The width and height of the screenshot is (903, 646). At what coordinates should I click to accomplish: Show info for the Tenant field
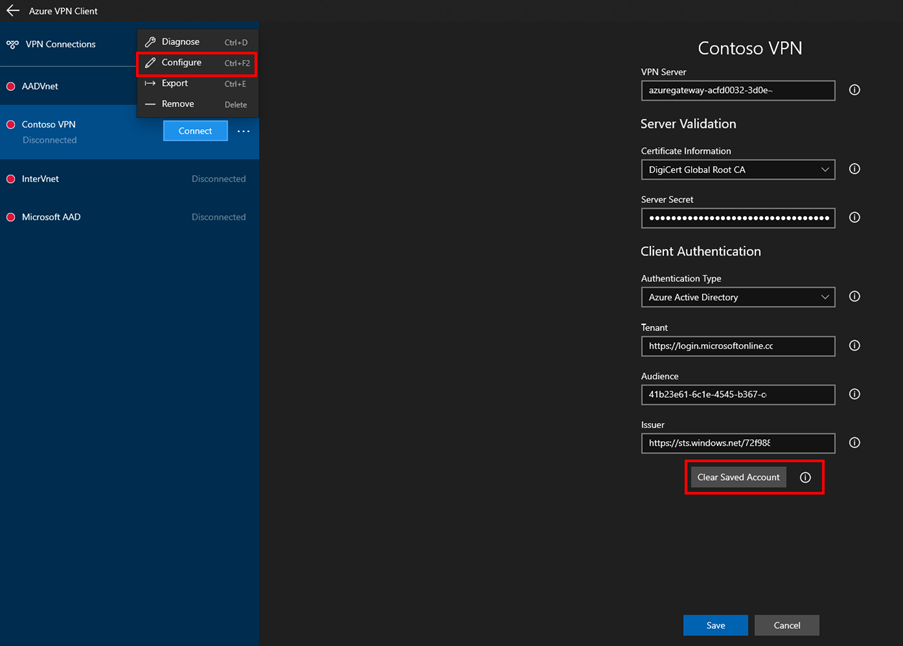click(x=855, y=345)
